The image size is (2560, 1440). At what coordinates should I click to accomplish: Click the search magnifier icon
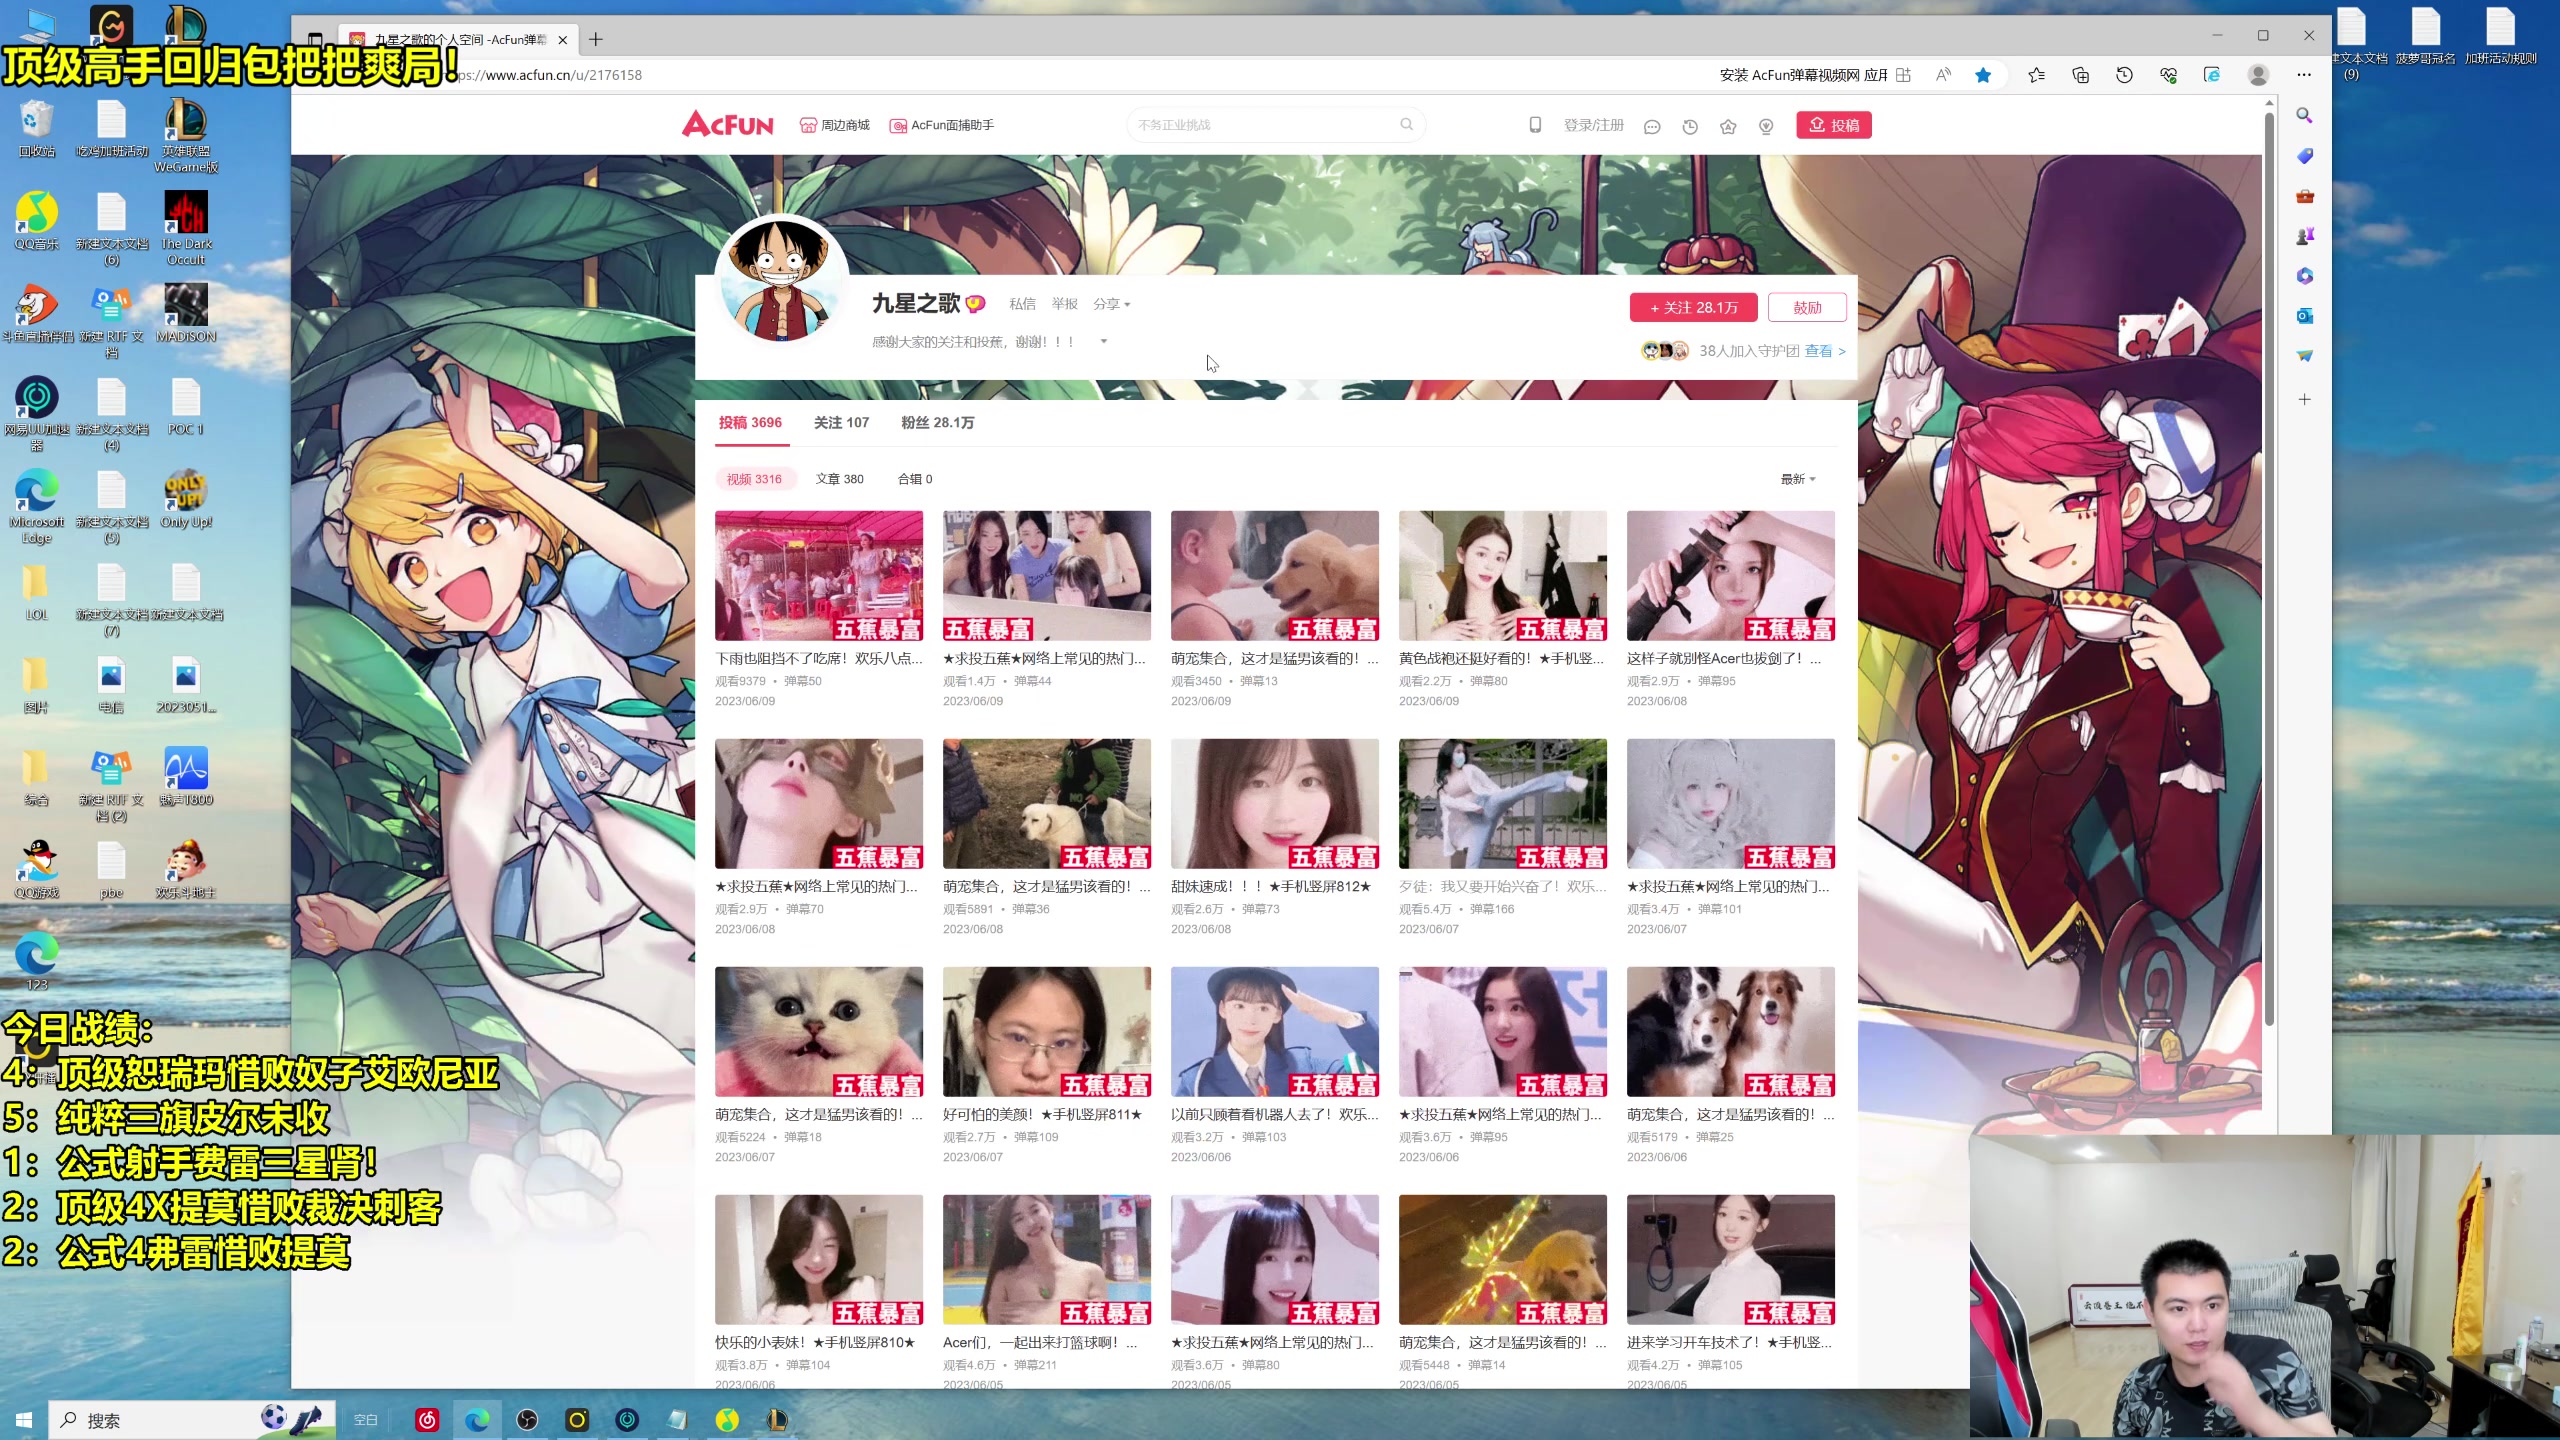pos(1406,125)
